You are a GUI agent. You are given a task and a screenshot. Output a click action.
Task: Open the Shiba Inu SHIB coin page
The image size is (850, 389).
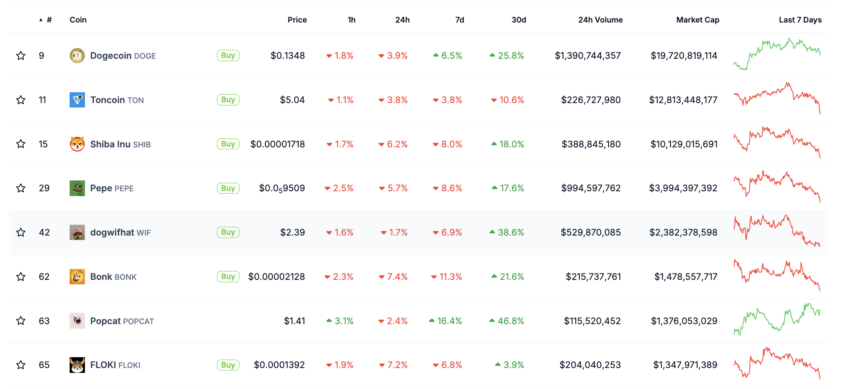120,144
